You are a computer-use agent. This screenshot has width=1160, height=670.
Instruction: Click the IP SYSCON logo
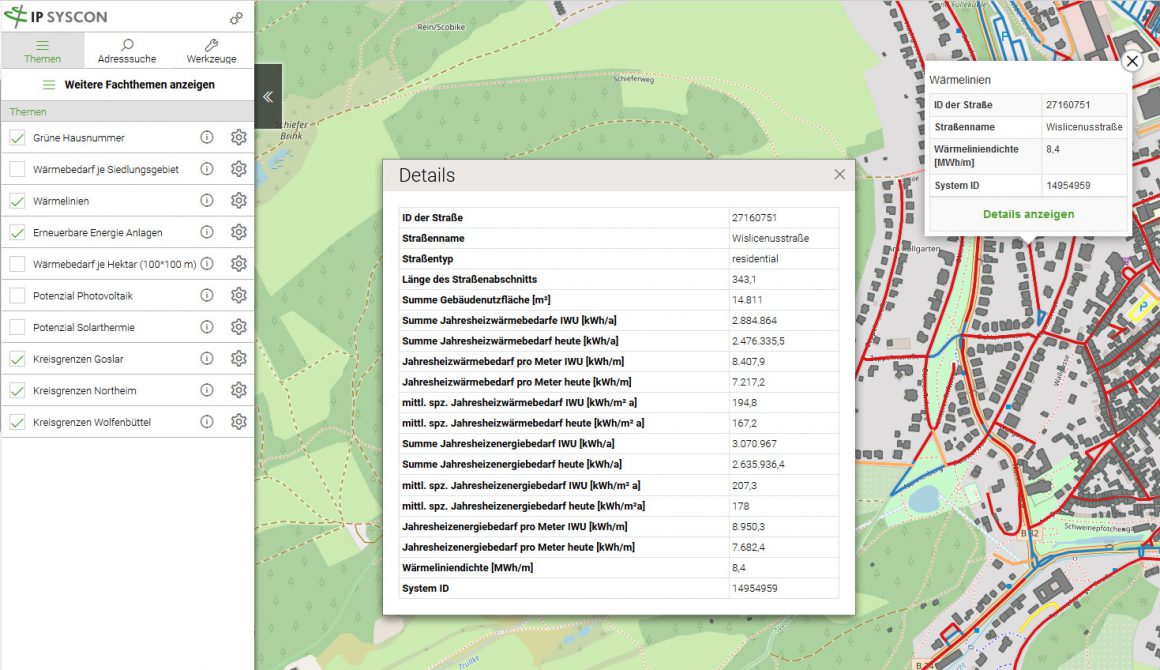point(56,17)
